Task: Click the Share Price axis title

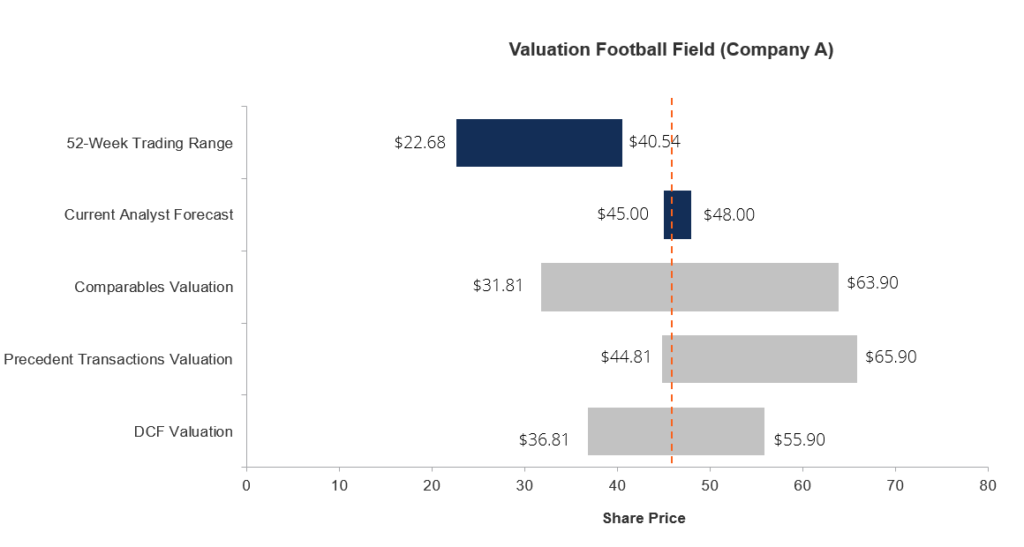Action: point(644,518)
